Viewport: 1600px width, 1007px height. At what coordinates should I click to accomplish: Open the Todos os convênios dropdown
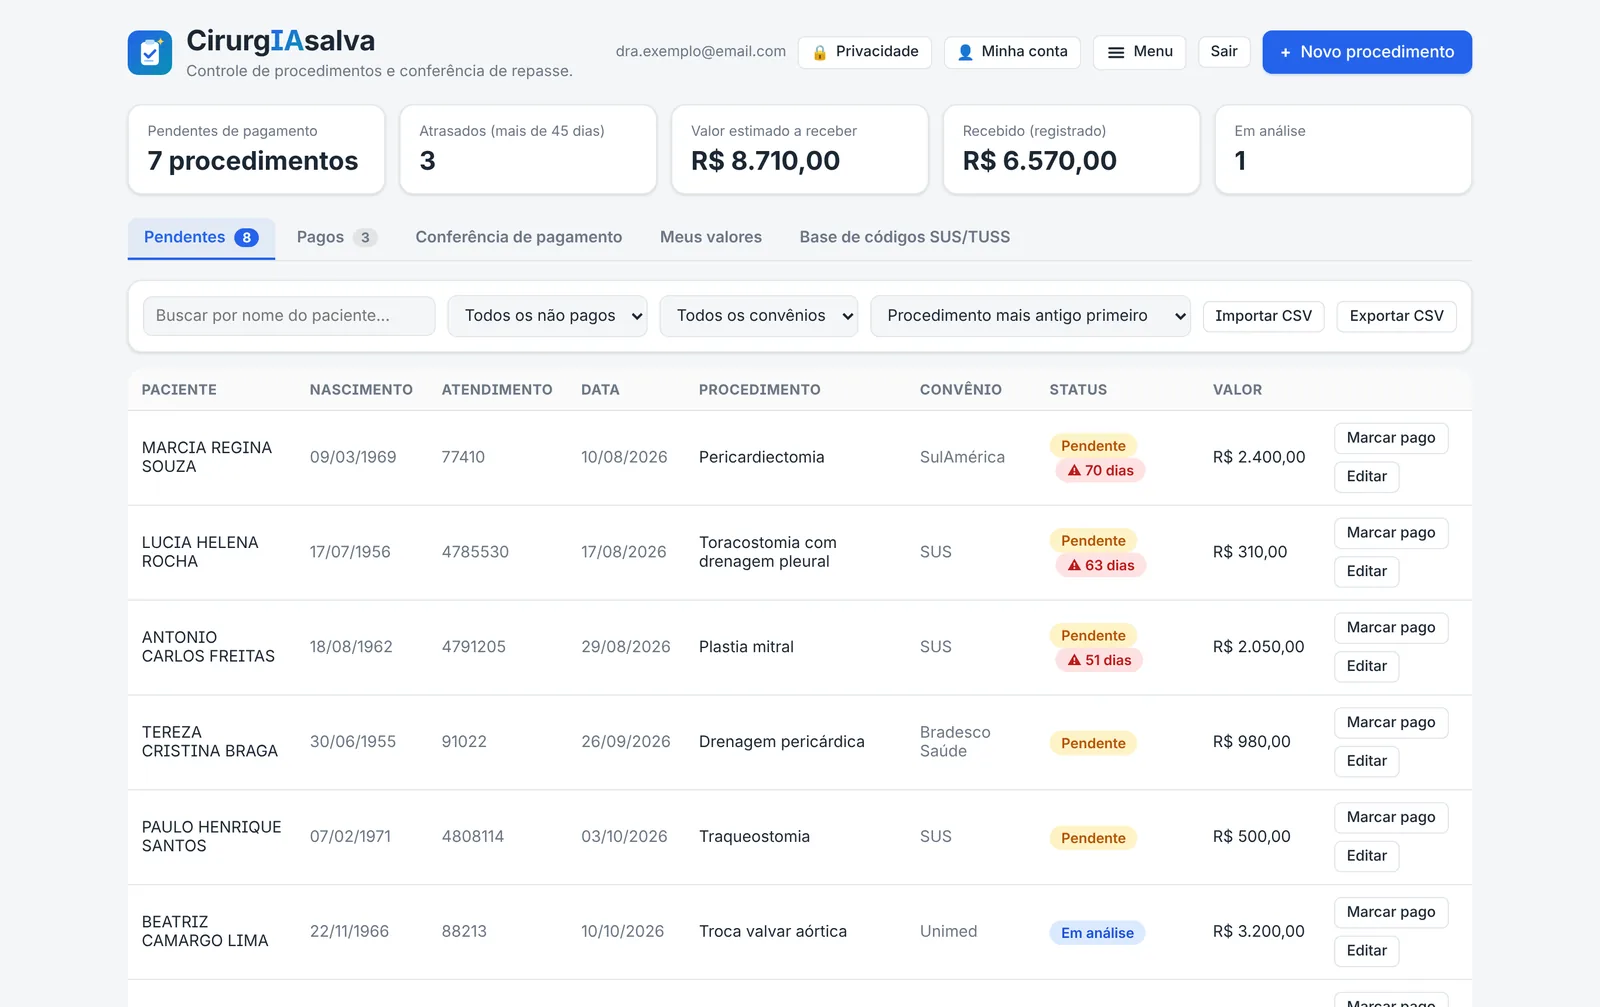click(759, 316)
